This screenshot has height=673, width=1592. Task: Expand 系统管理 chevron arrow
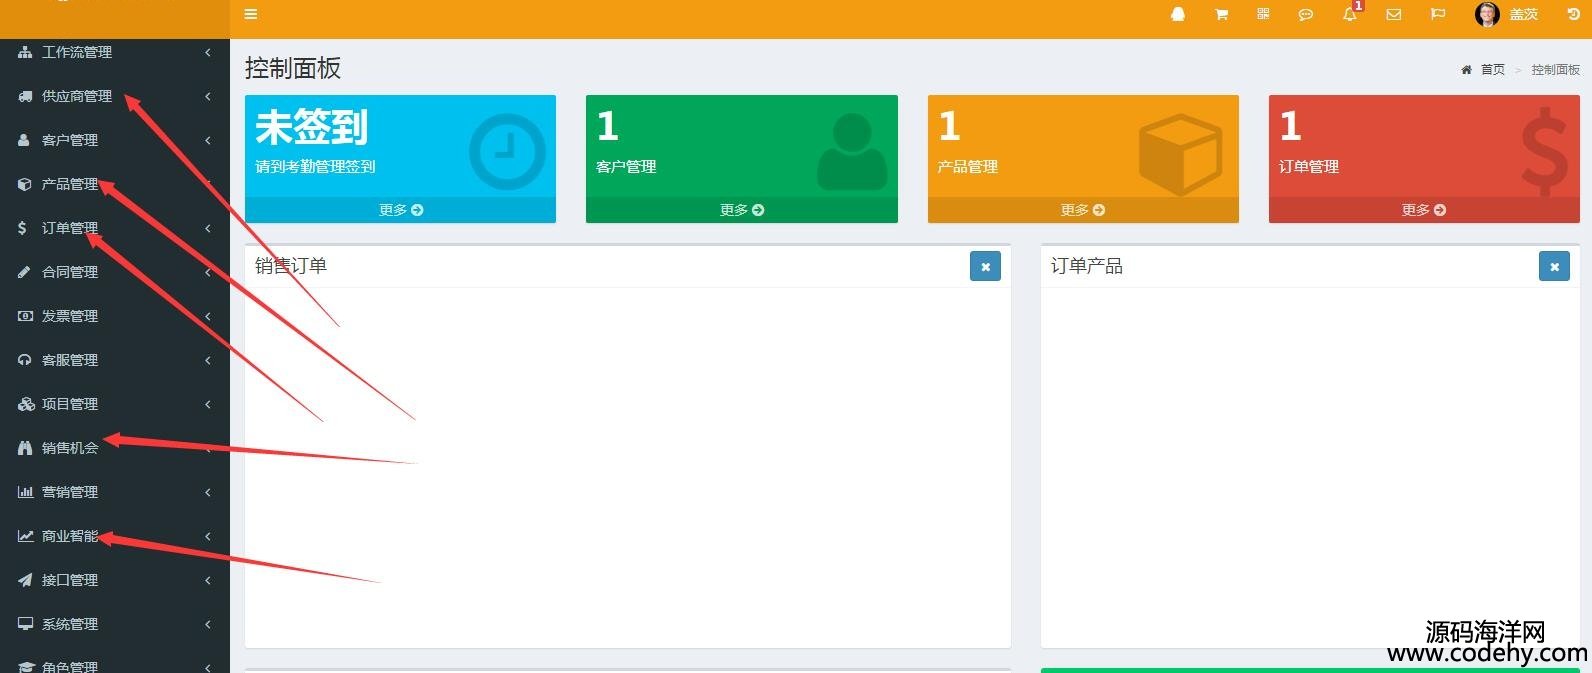point(208,624)
